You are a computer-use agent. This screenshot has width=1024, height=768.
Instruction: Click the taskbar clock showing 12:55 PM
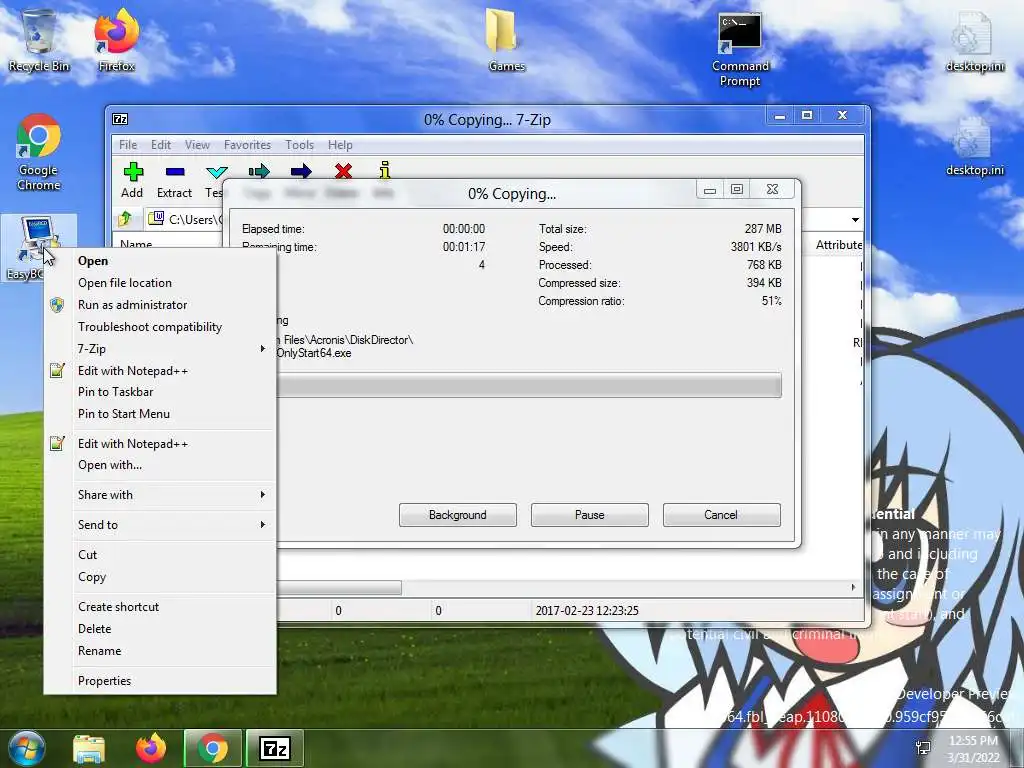973,748
